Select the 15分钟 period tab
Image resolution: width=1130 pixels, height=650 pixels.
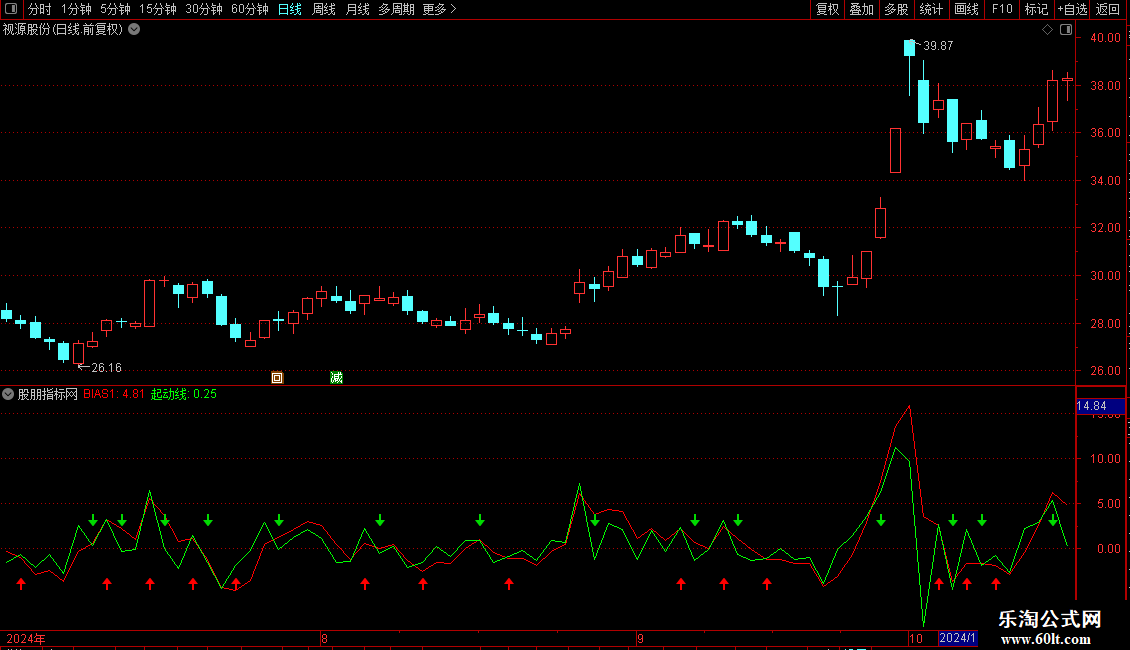click(158, 9)
